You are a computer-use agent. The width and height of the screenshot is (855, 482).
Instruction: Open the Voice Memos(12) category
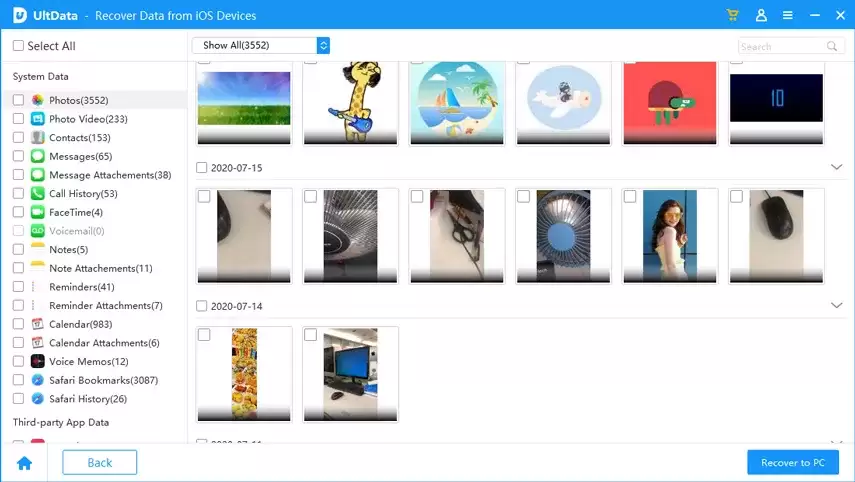(x=89, y=362)
